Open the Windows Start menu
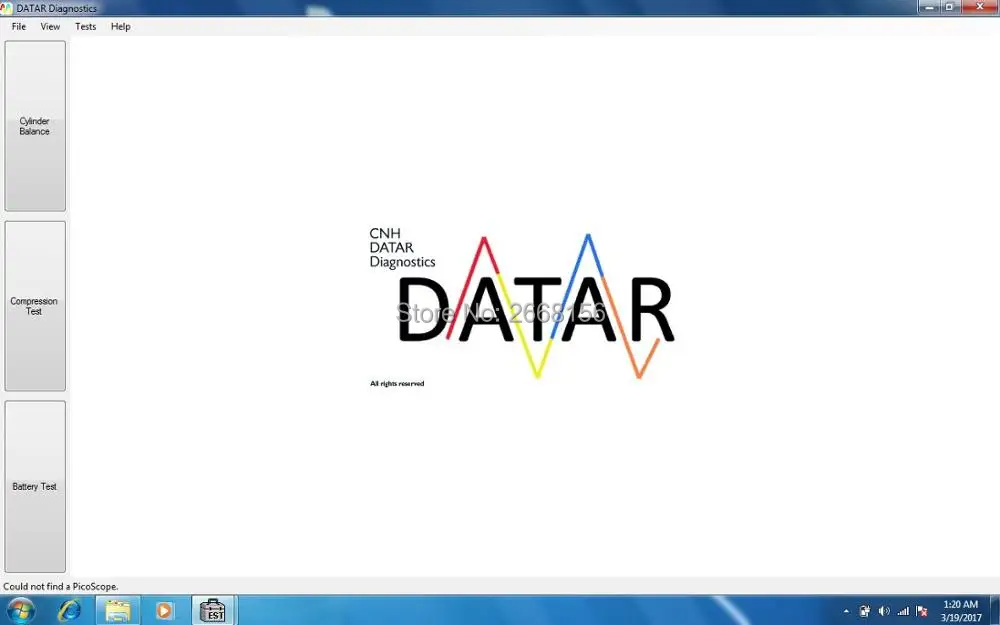Viewport: 1000px width, 625px height. point(20,611)
